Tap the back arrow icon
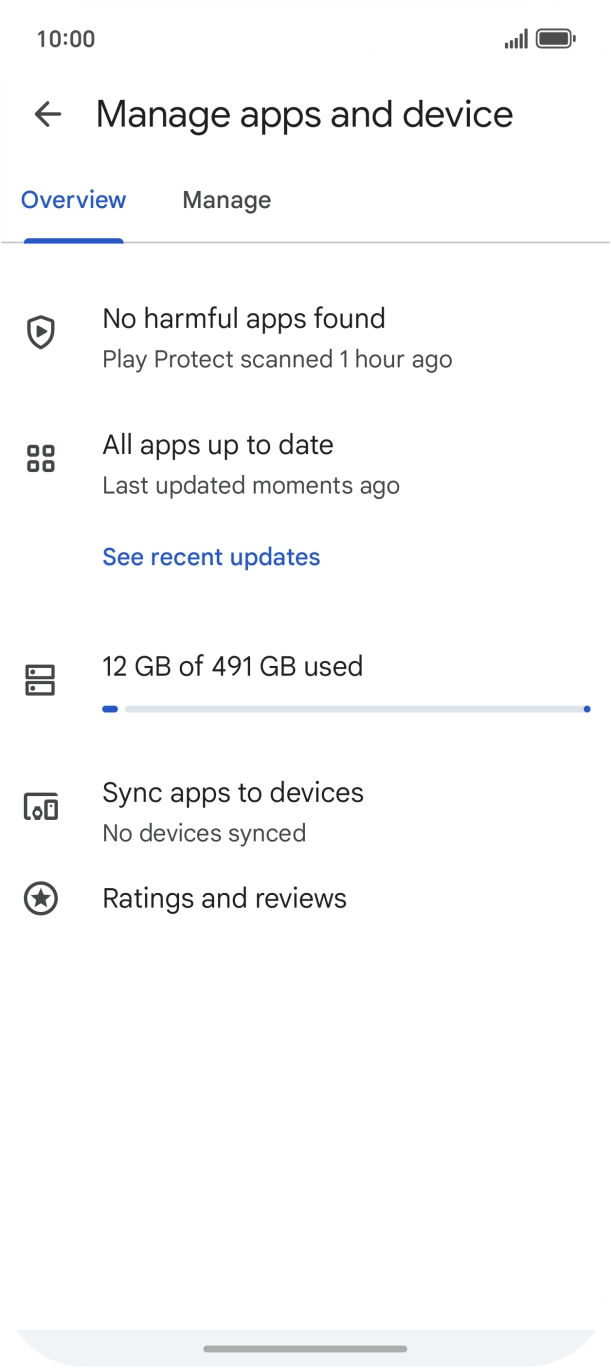Image resolution: width=611 pixels, height=1368 pixels. pos(48,114)
